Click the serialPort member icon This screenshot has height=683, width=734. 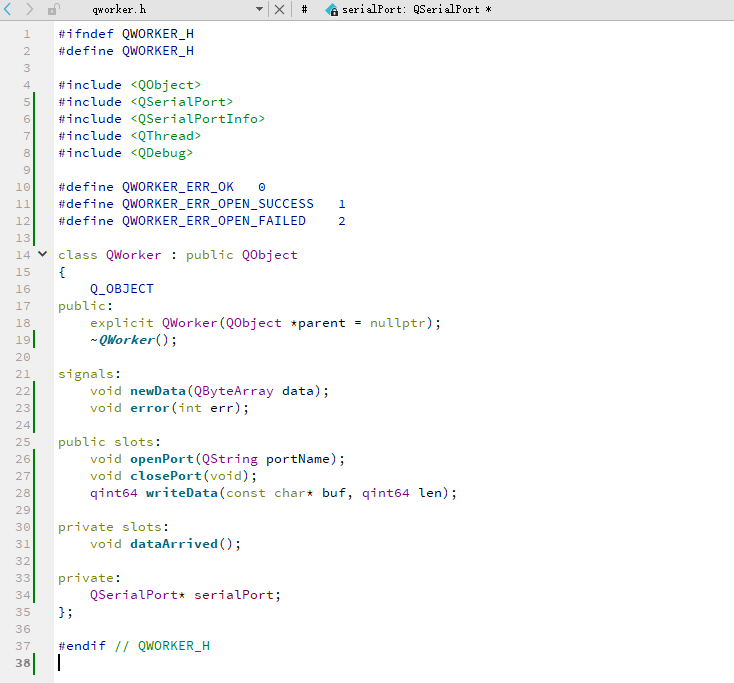pos(332,9)
